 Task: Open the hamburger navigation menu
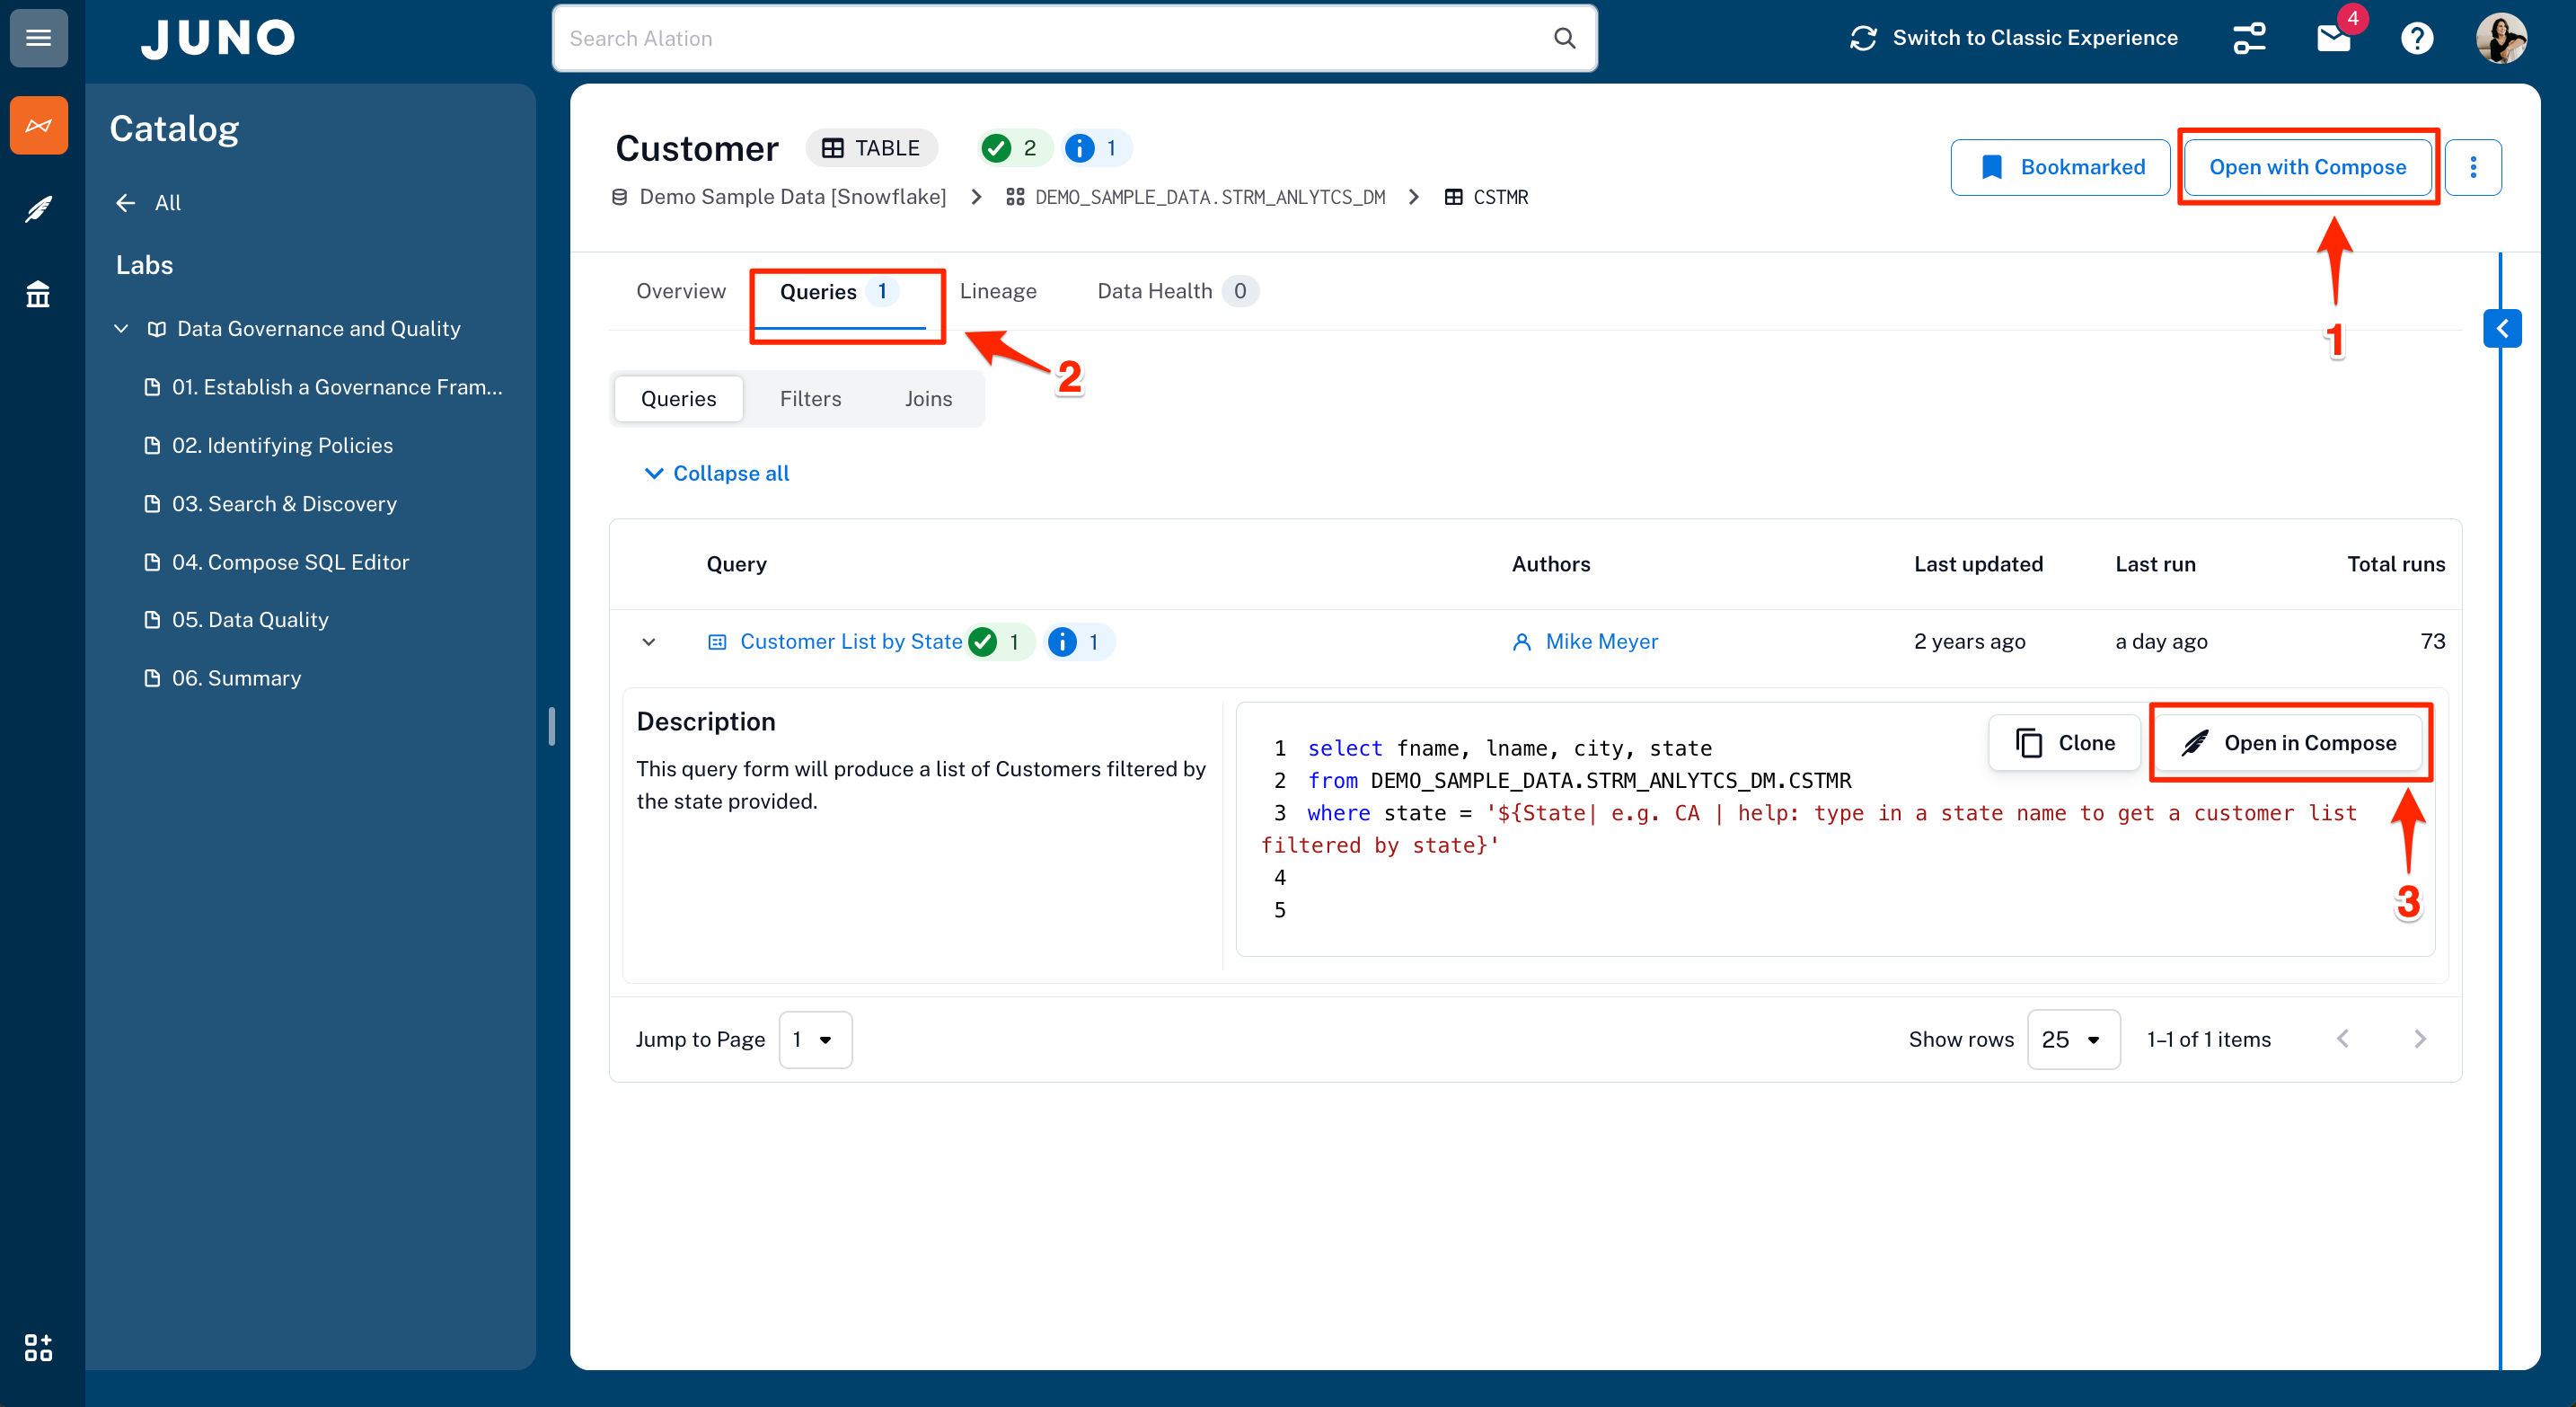pyautogui.click(x=38, y=38)
